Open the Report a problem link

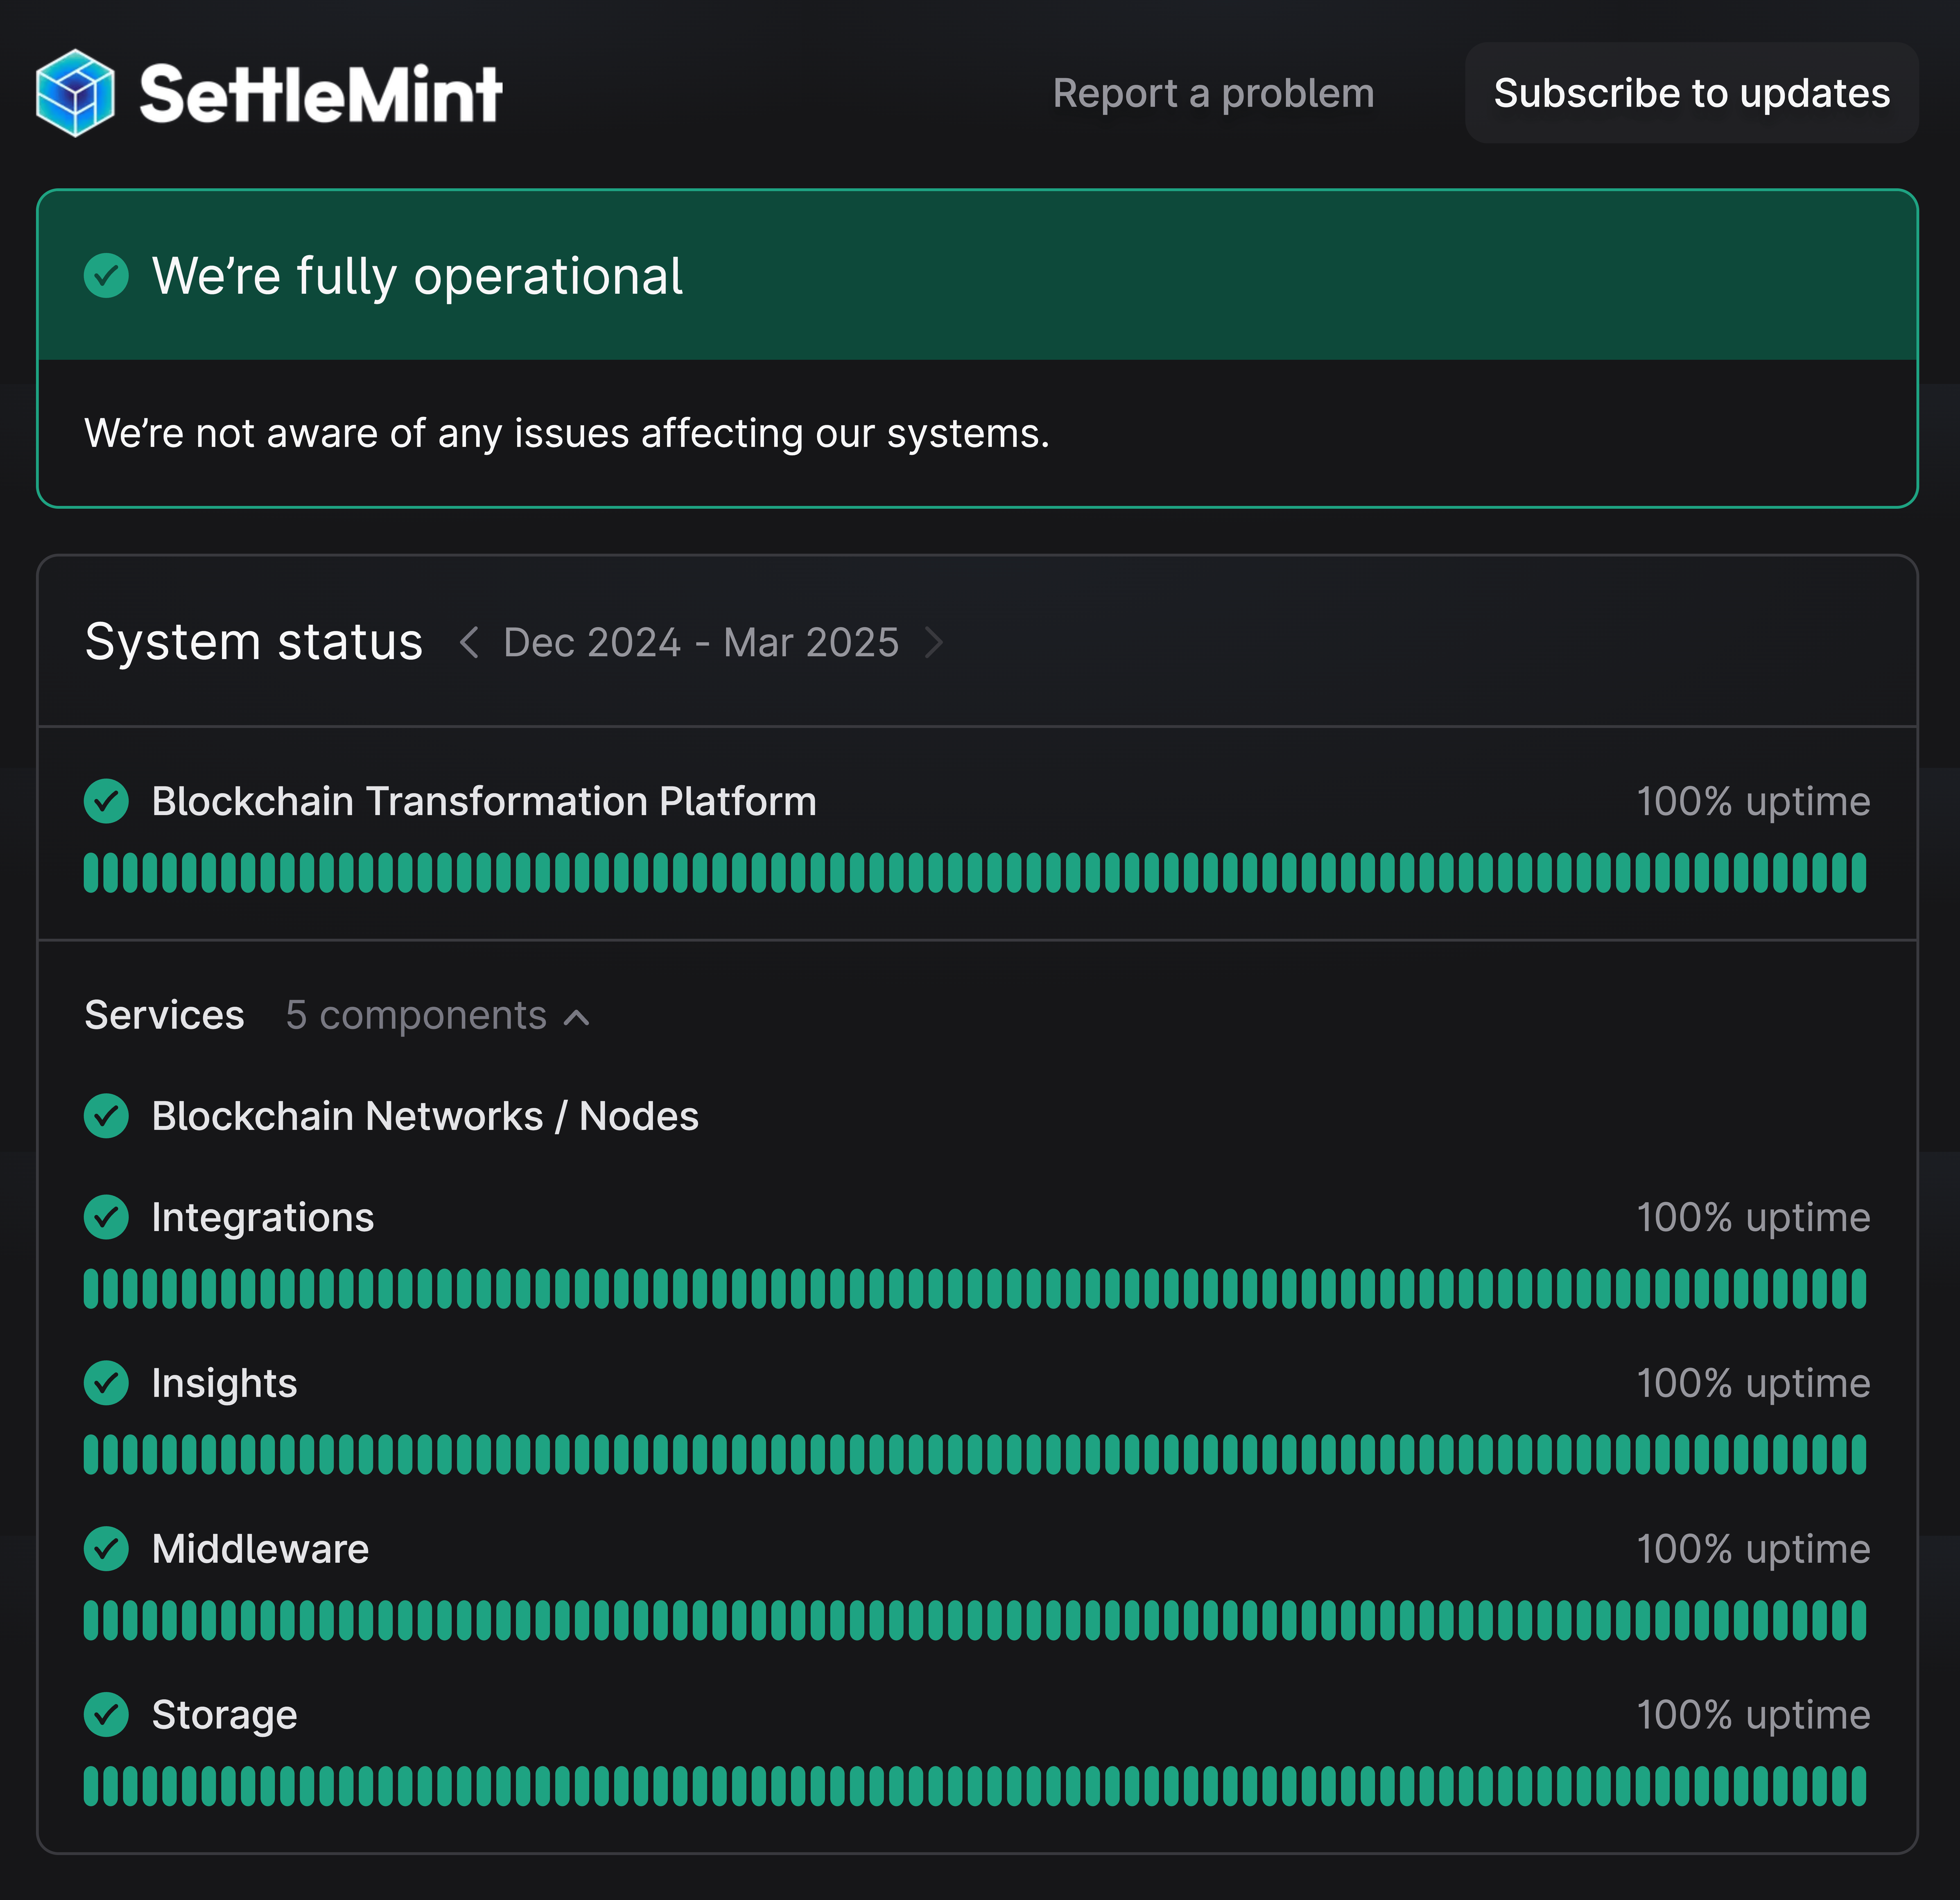click(x=1213, y=93)
